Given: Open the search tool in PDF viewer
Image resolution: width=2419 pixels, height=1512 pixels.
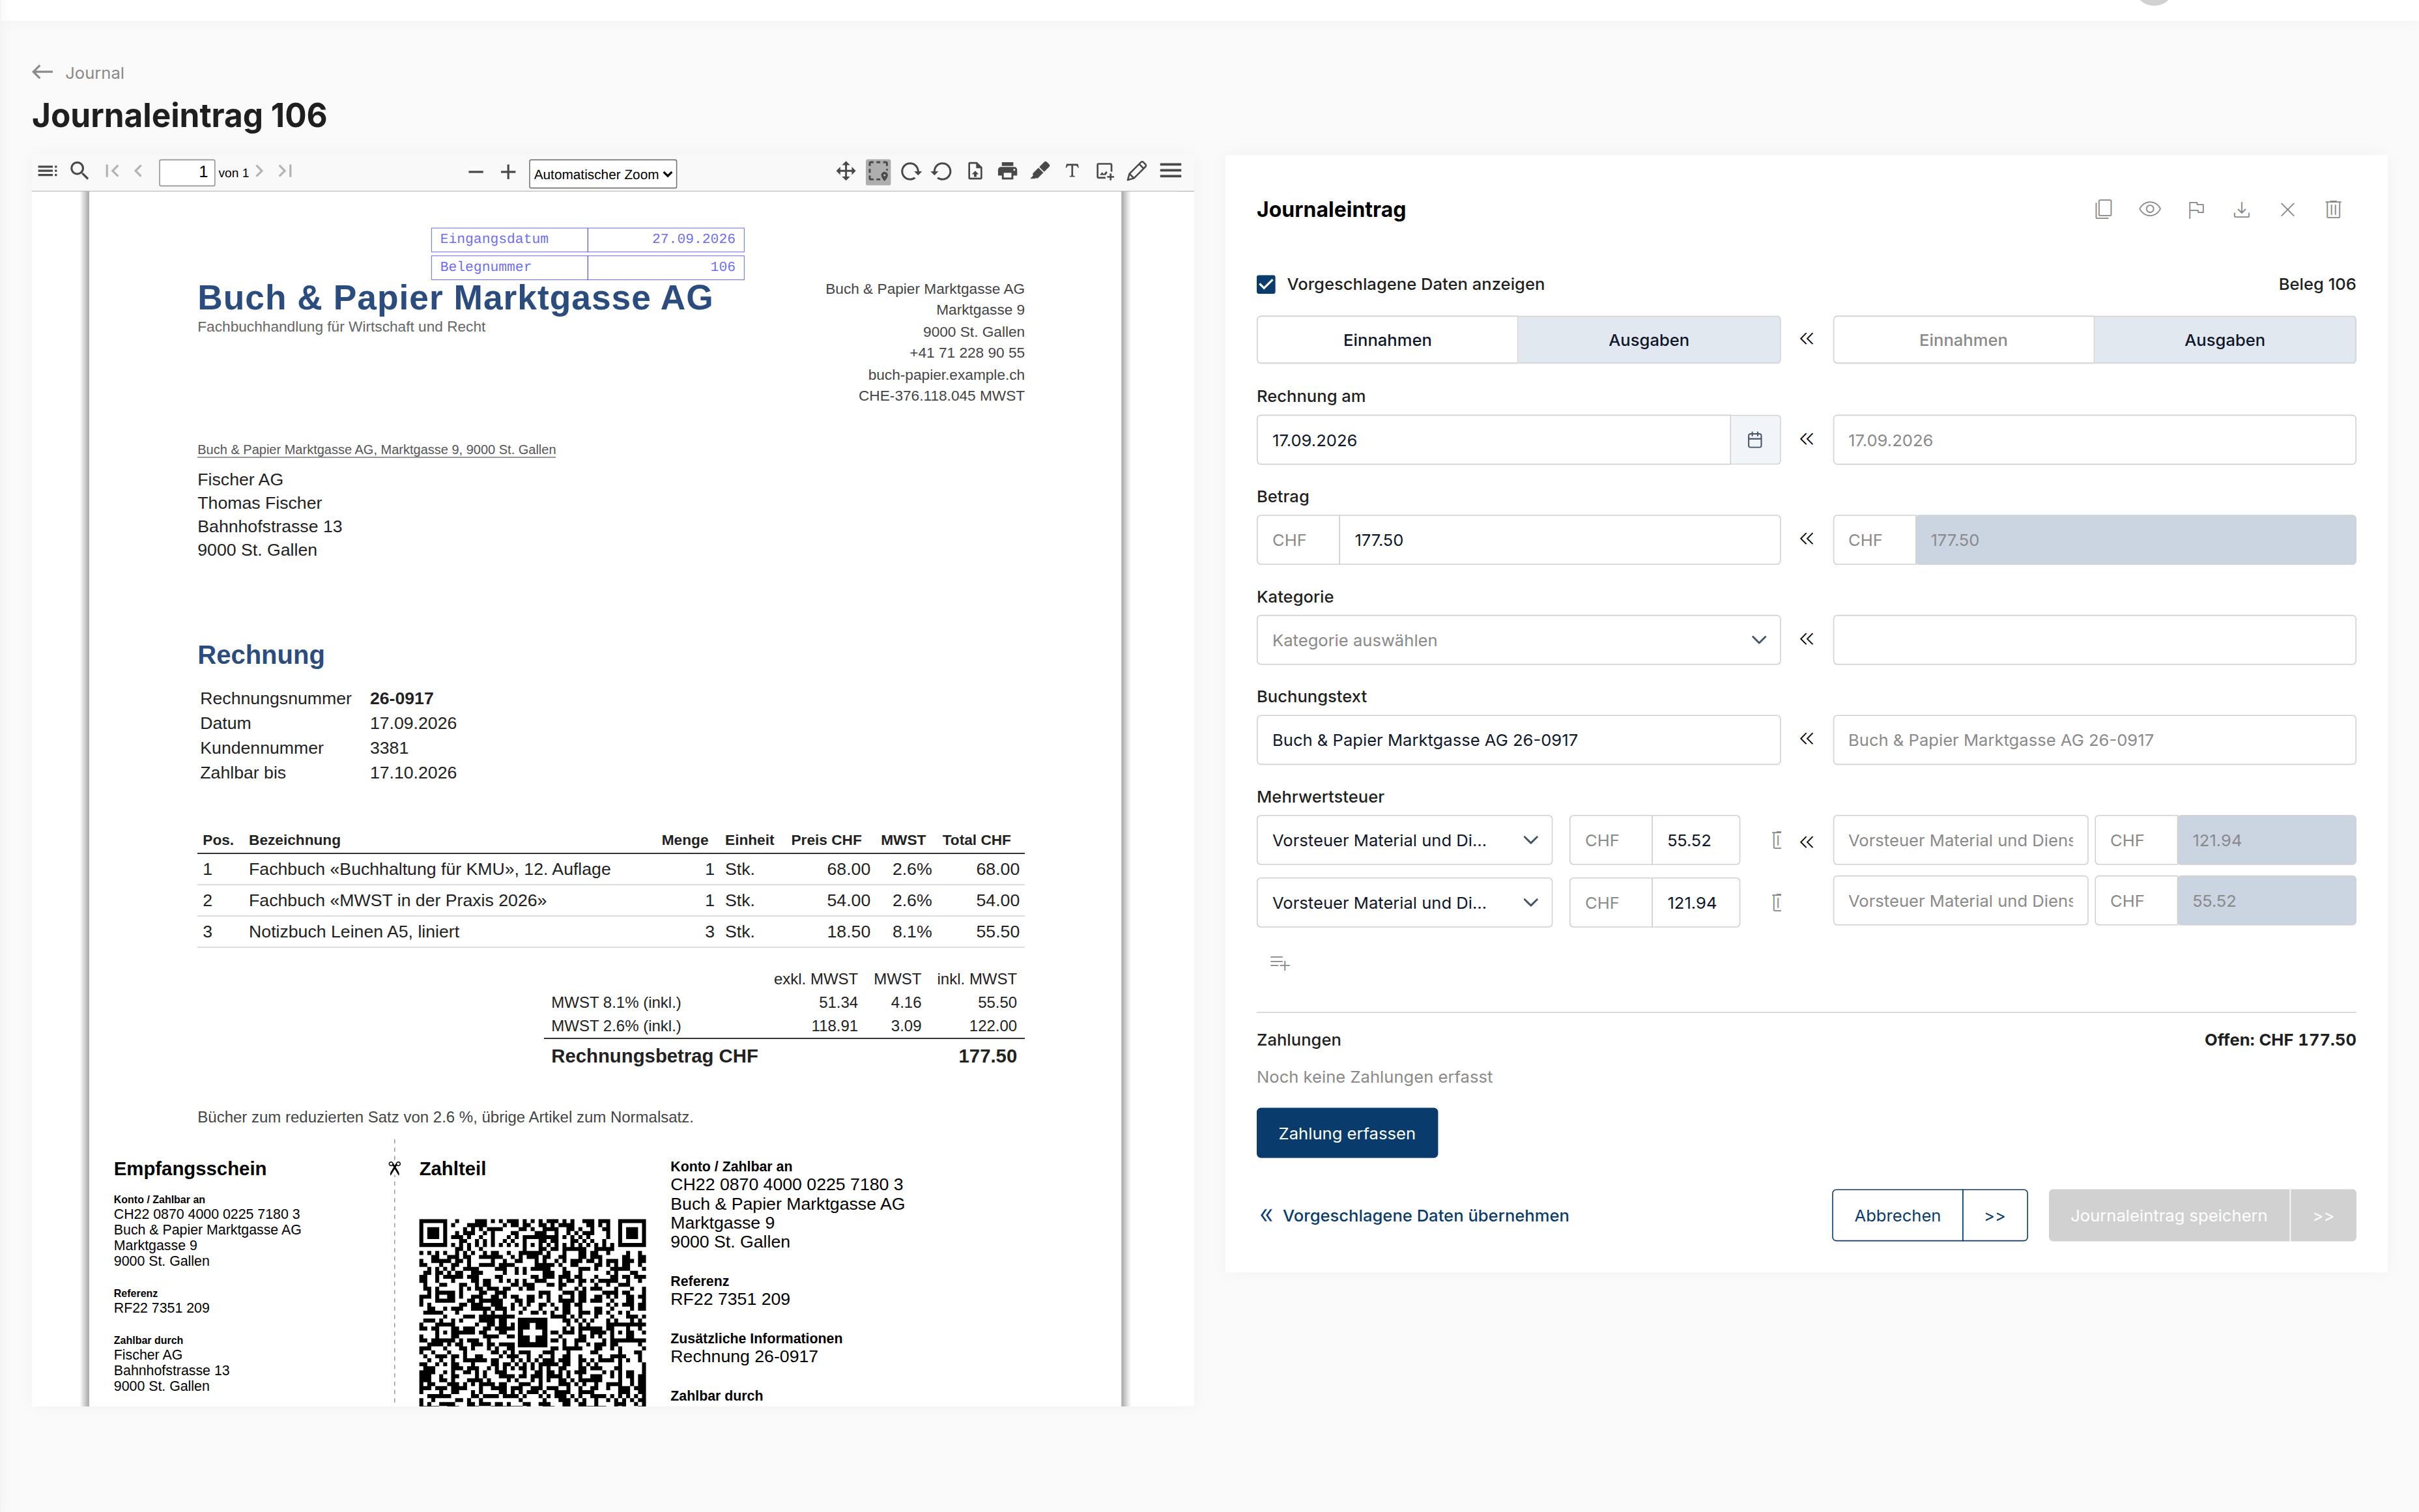Looking at the screenshot, I should (80, 171).
